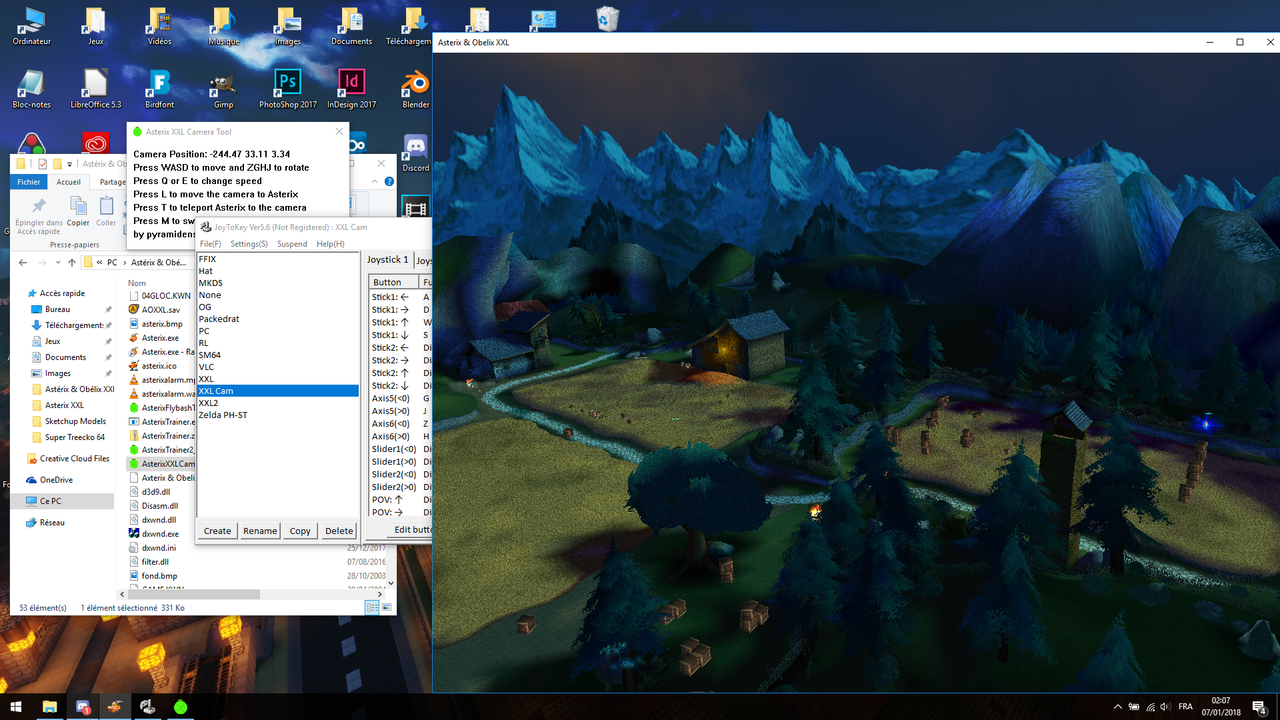Launch LibreOffice 5.3 shortcut
This screenshot has width=1280, height=720.
96,89
